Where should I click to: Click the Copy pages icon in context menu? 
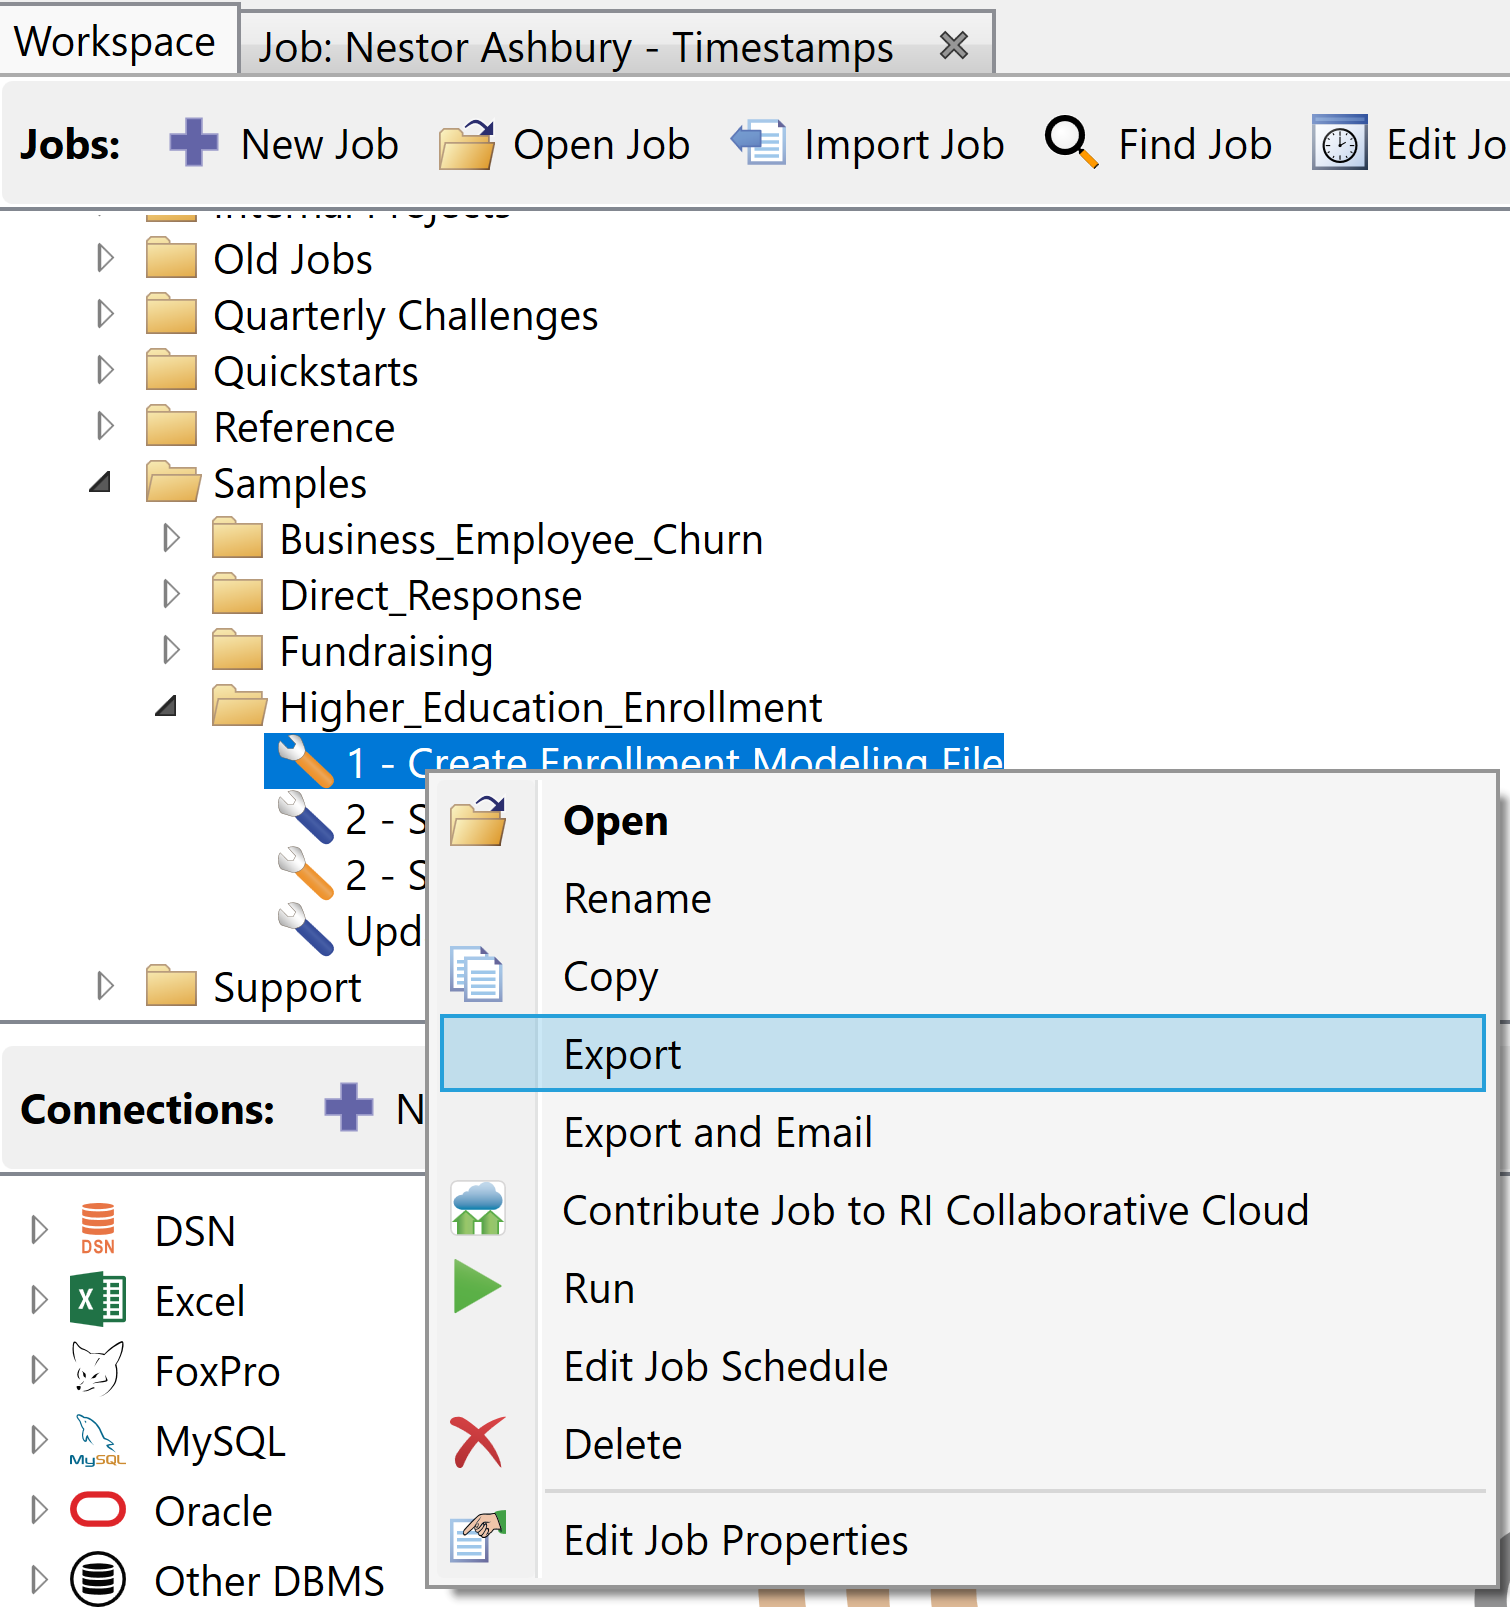click(x=476, y=974)
